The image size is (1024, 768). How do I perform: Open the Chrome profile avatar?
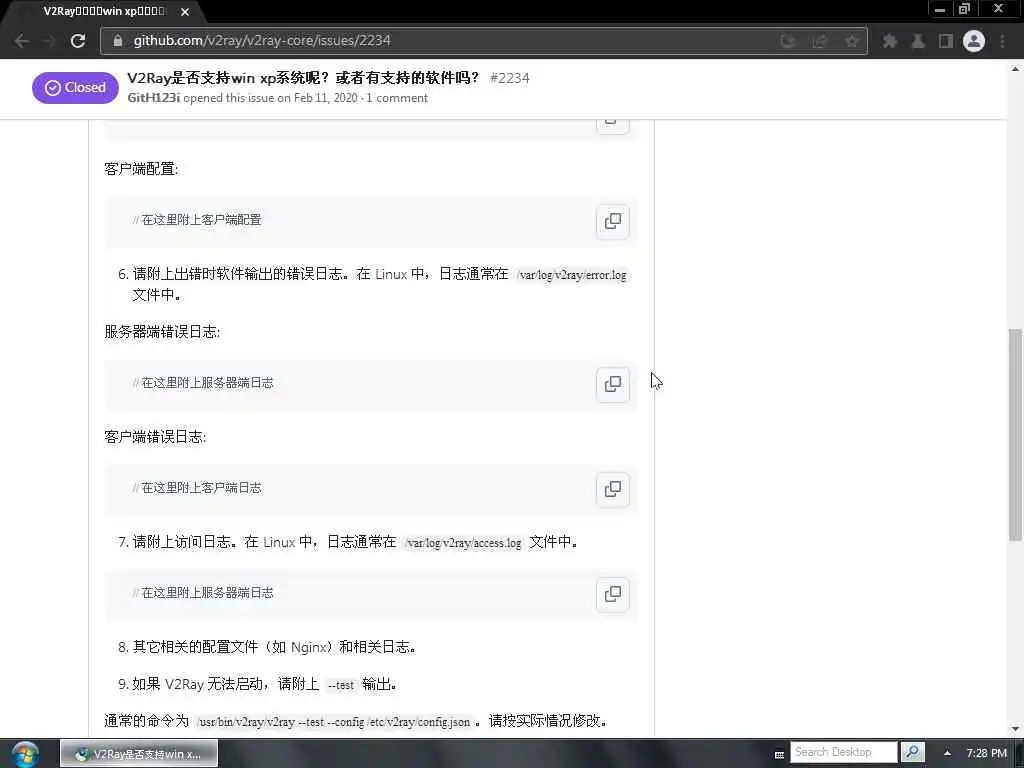pyautogui.click(x=974, y=41)
